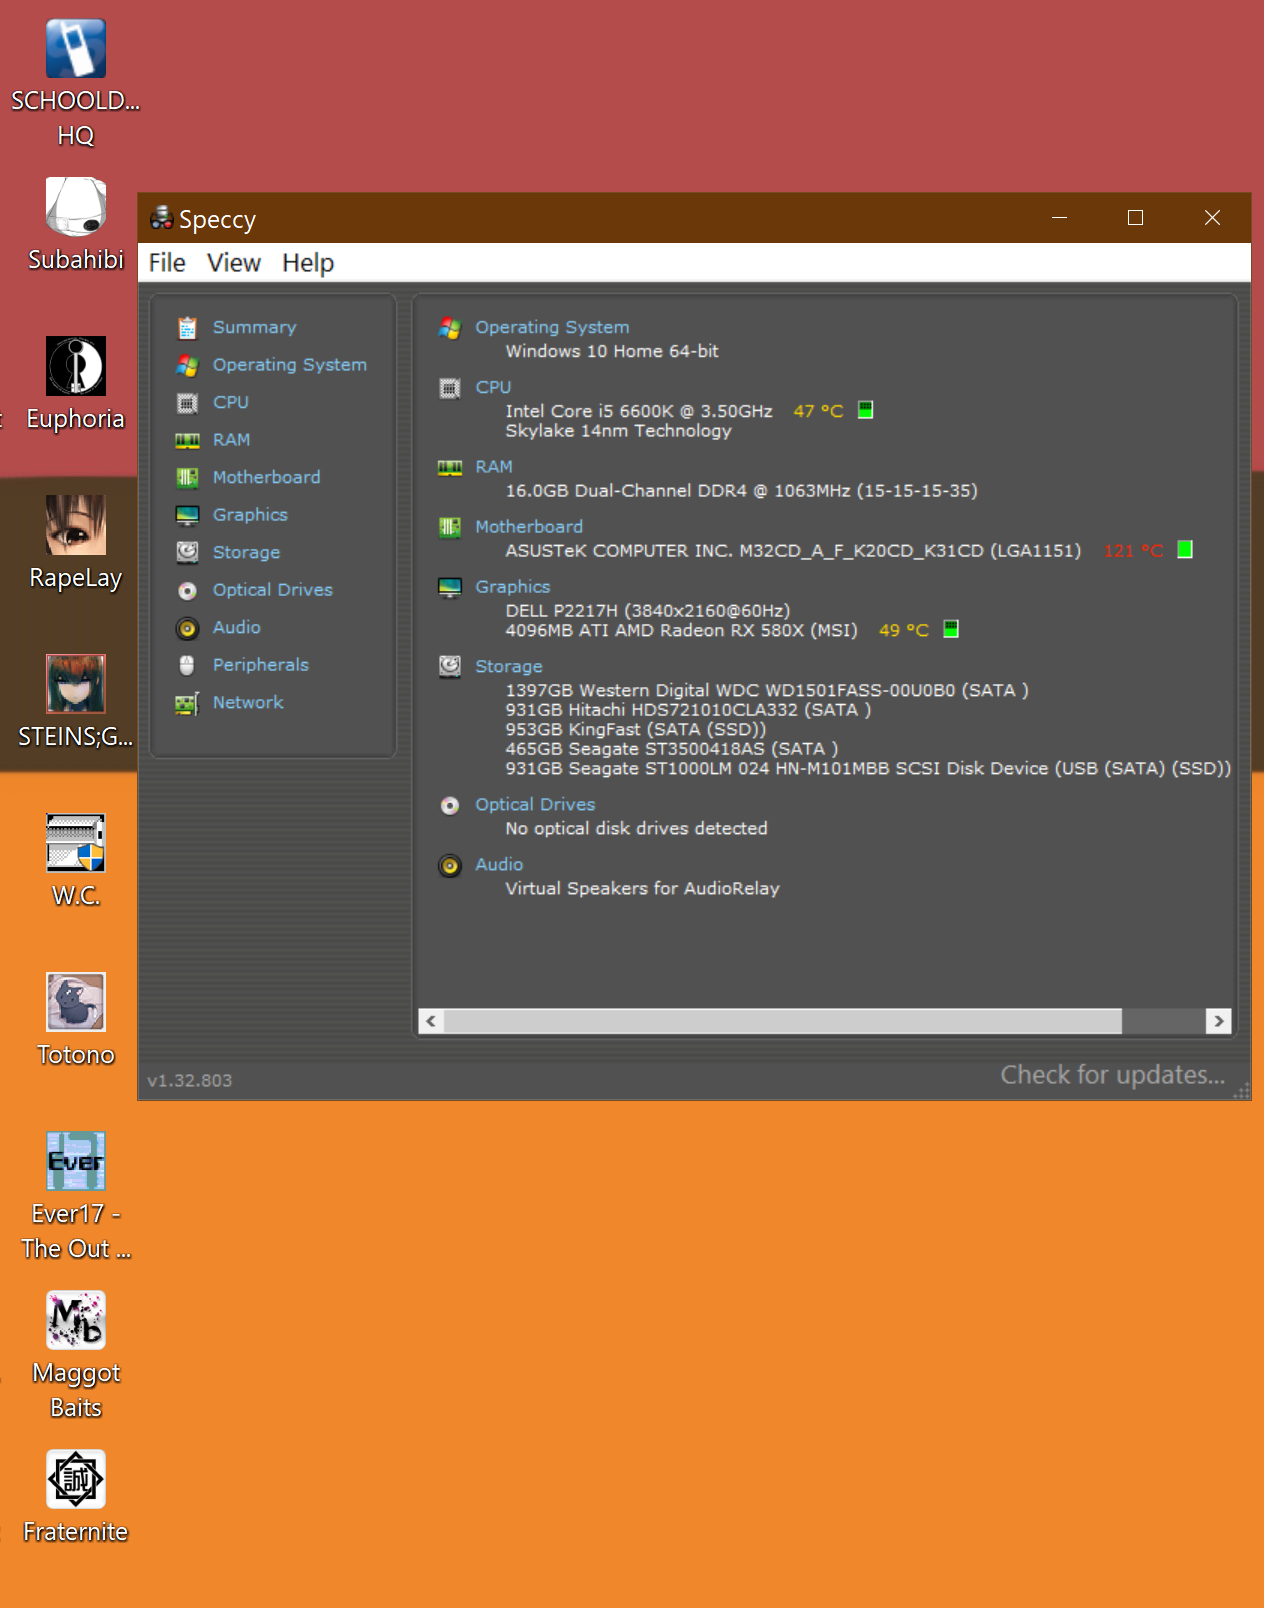The width and height of the screenshot is (1264, 1608).
Task: Open the Peripherals sidebar section
Action: point(260,665)
